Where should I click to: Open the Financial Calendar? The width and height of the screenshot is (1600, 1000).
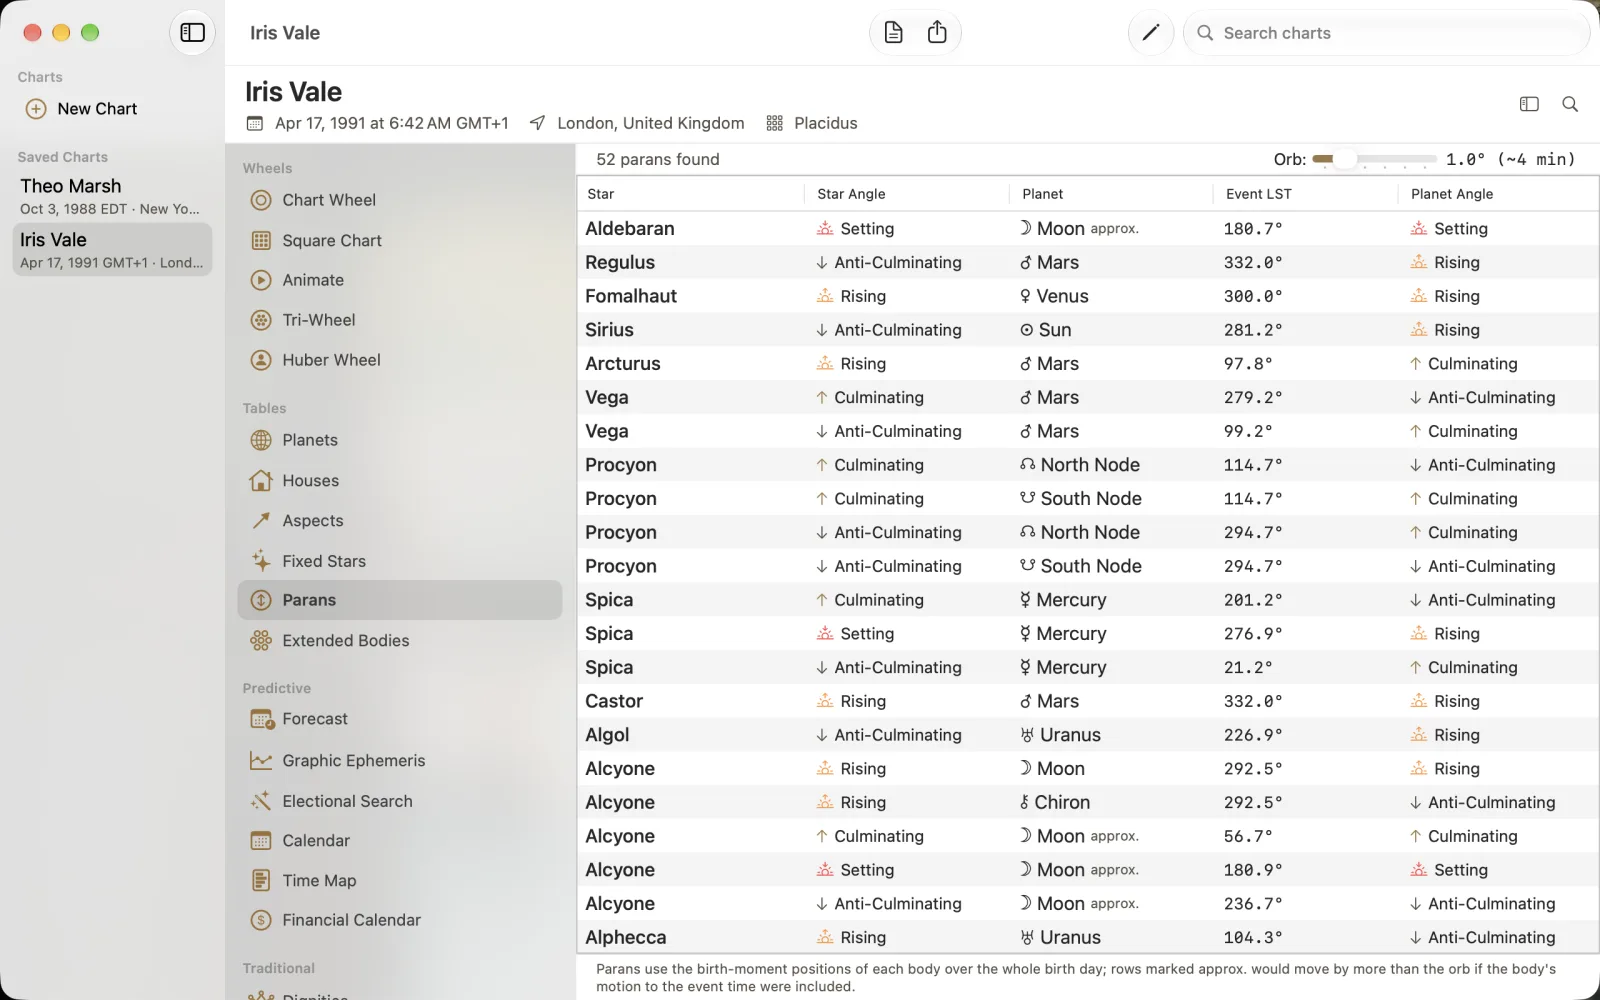400,920
